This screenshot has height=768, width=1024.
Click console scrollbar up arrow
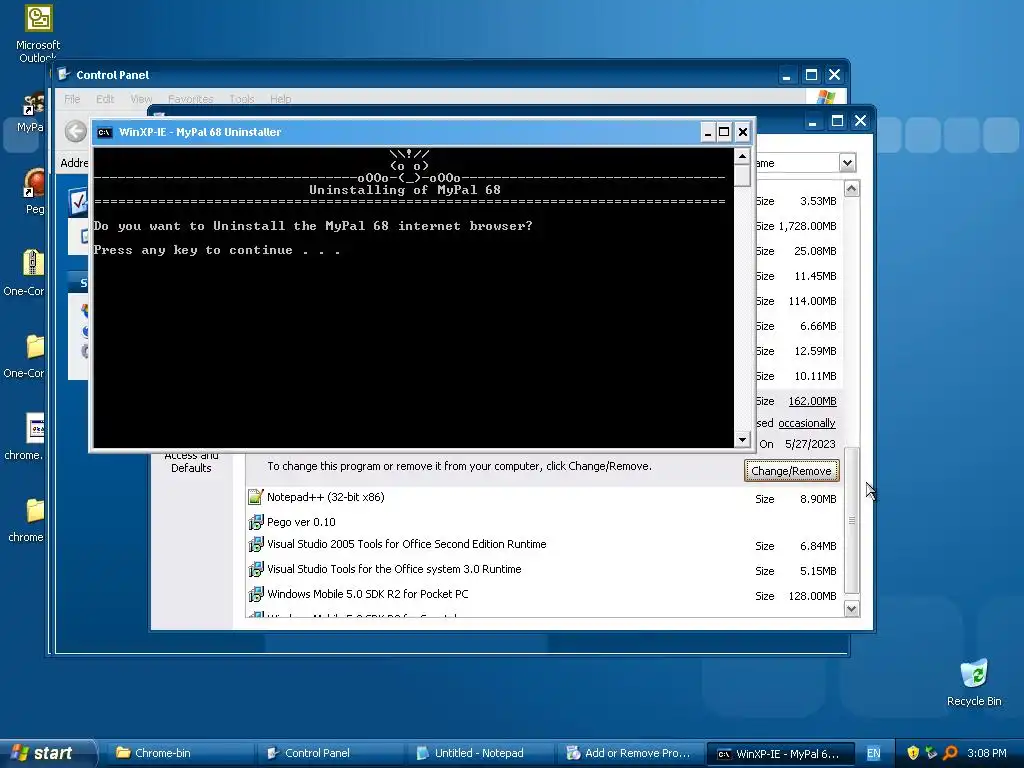[742, 156]
